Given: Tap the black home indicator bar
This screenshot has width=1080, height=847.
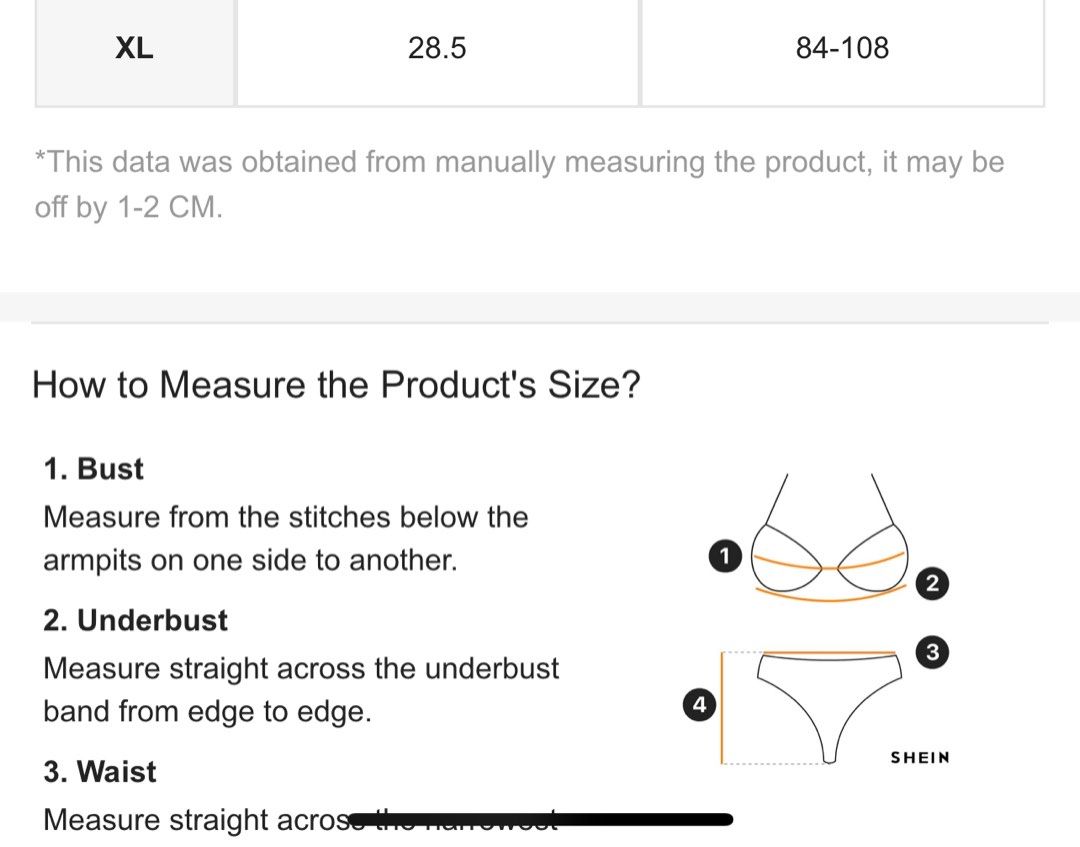Looking at the screenshot, I should pyautogui.click(x=540, y=820).
